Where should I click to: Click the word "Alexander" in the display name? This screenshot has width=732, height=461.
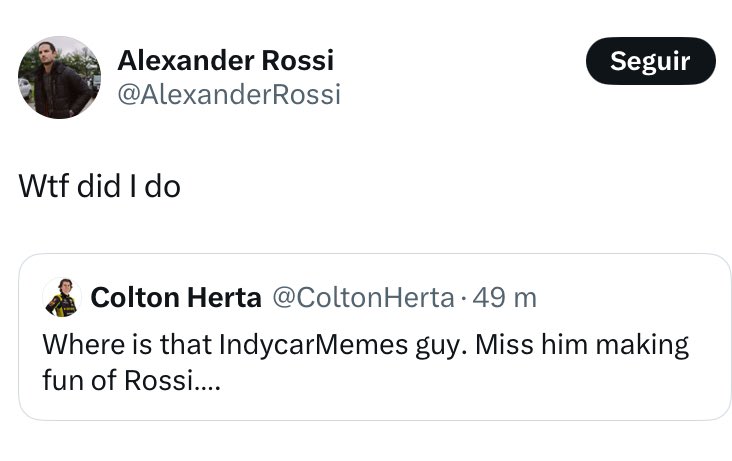pos(186,61)
